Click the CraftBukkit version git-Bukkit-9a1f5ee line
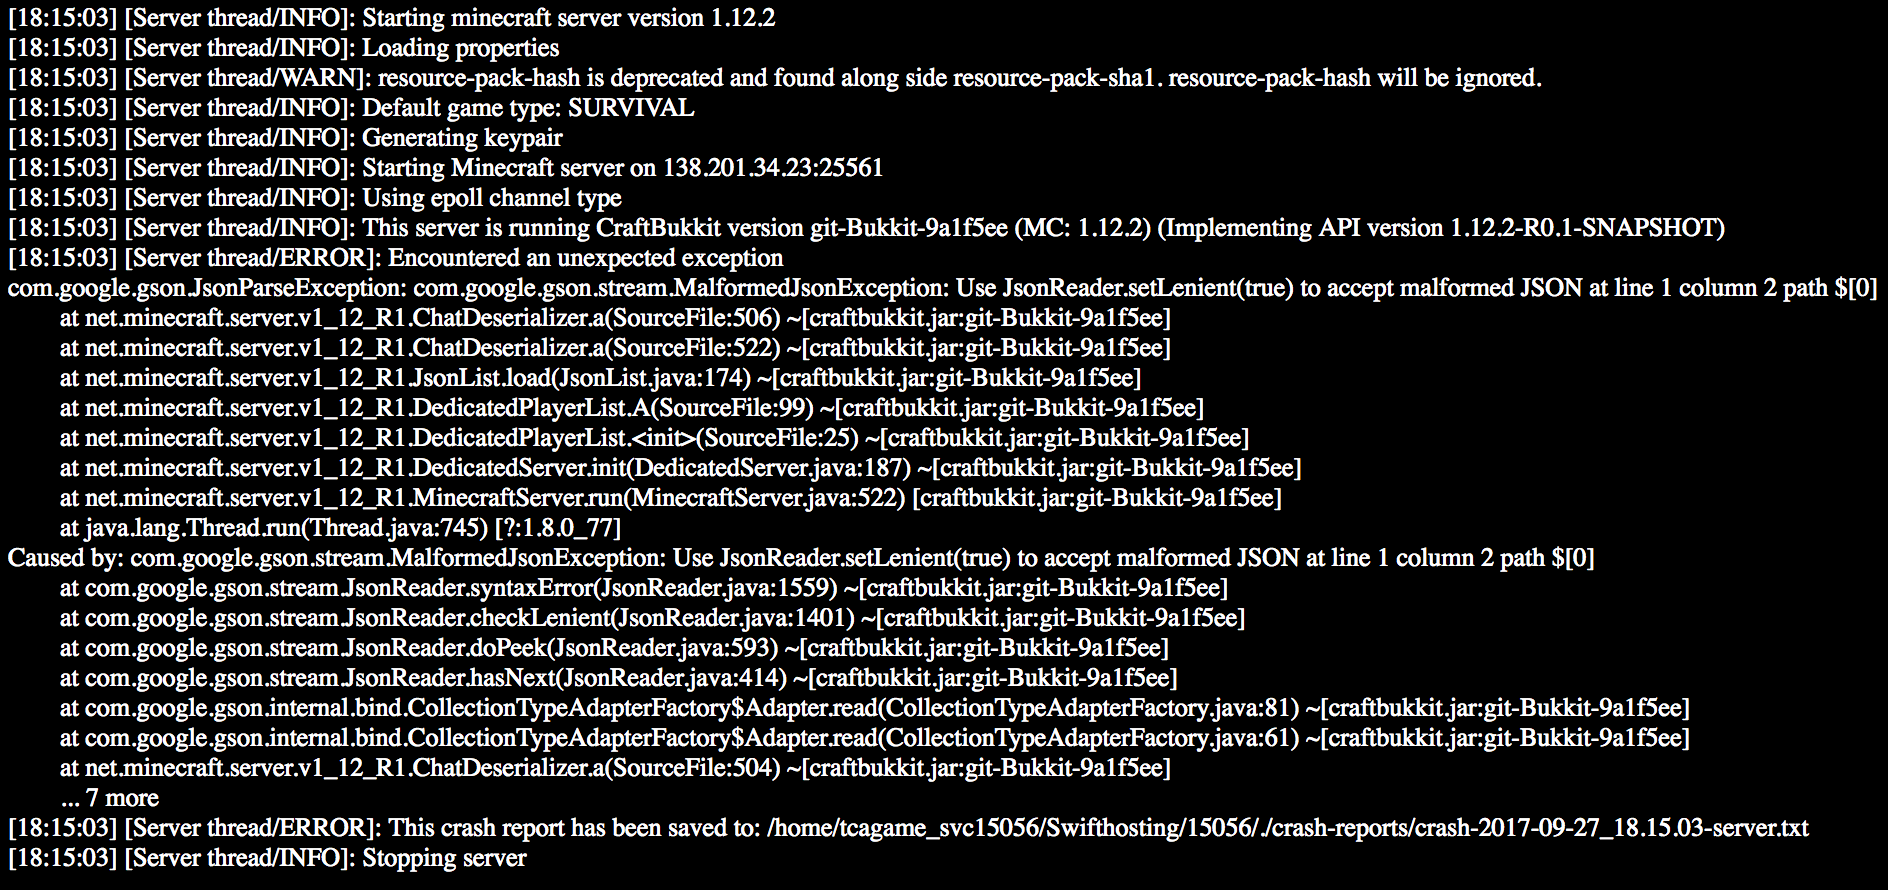Screen dimensions: 1888x890 pyautogui.click(x=866, y=228)
